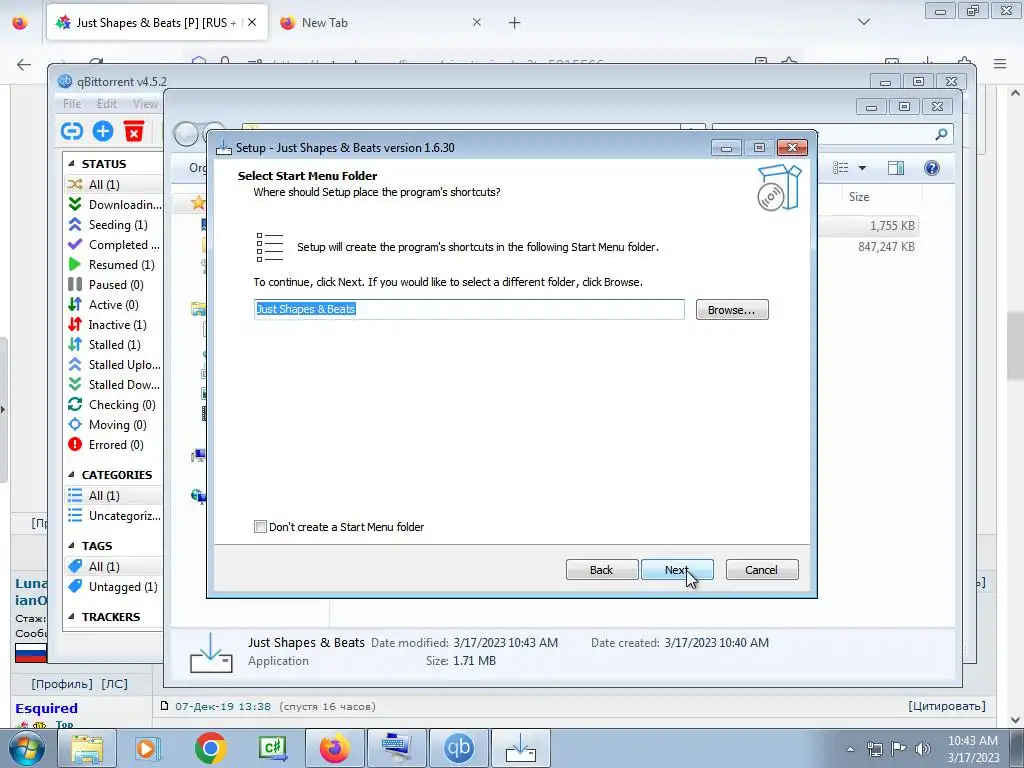Click the media player taskbar icon
This screenshot has height=768, width=1024.
tap(148, 748)
